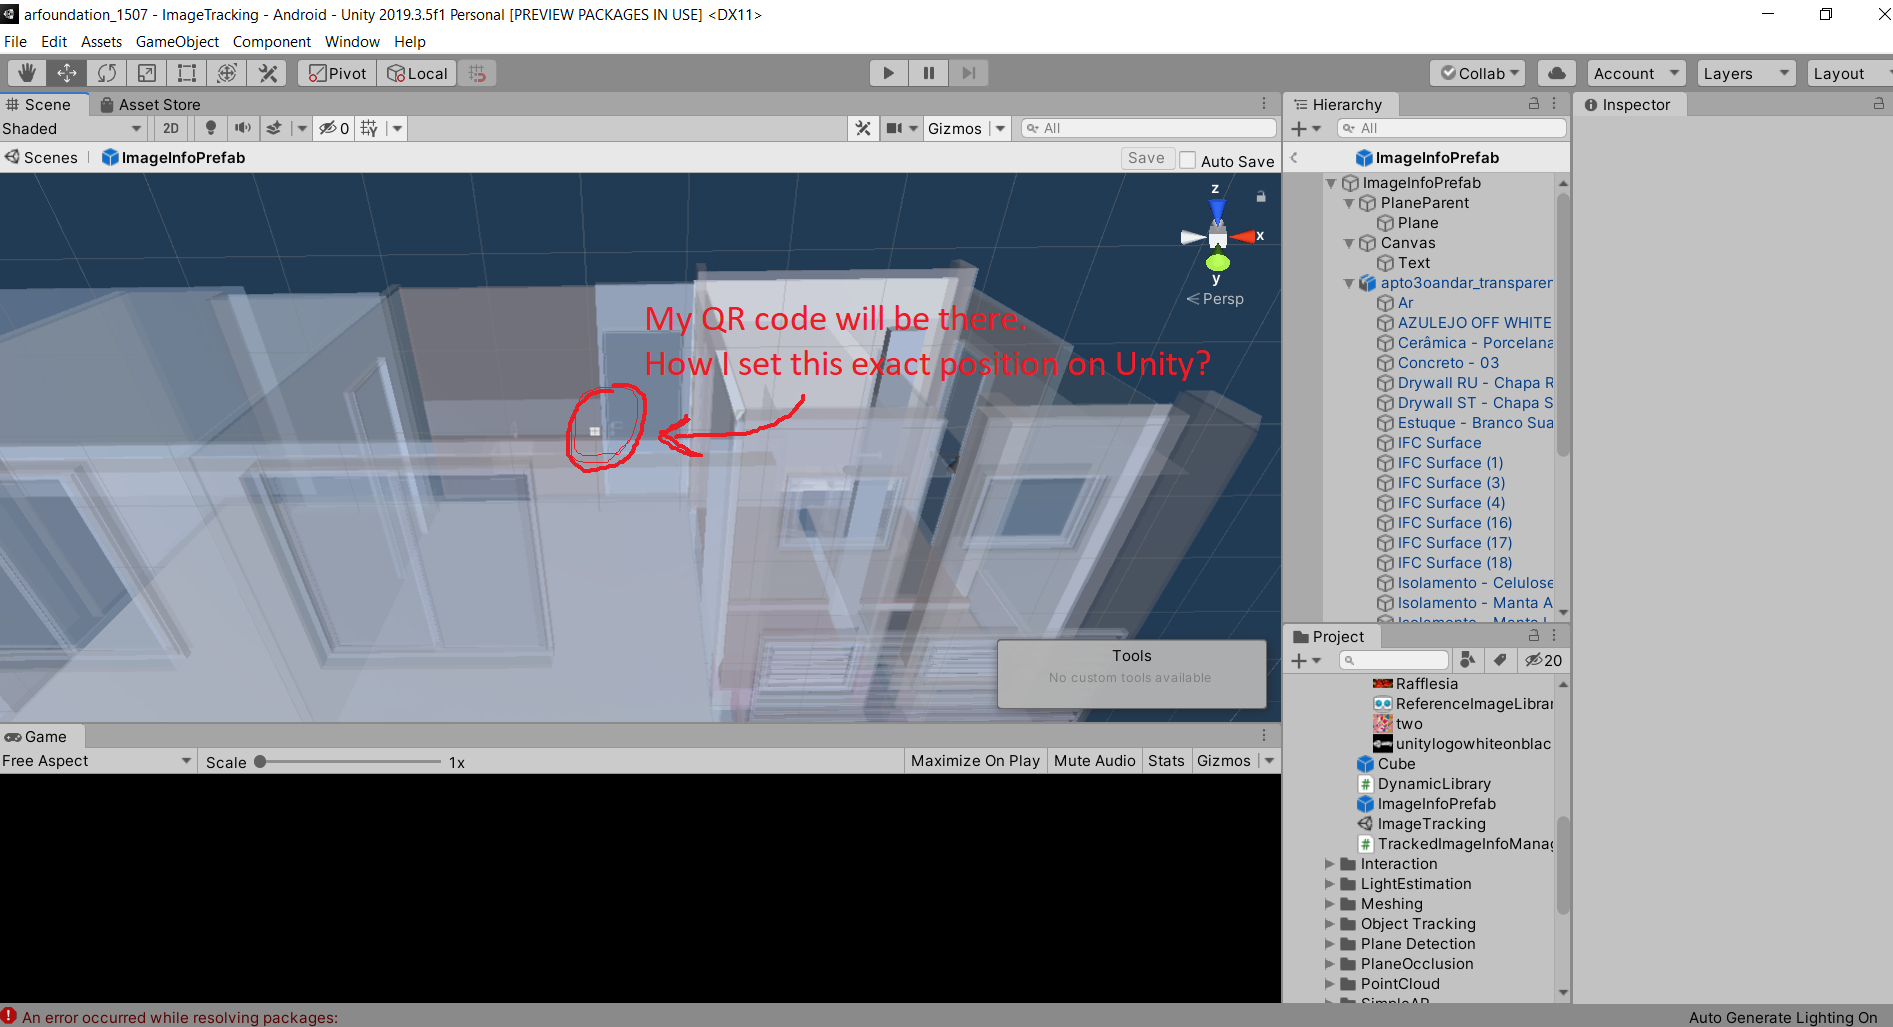Click the scene audio toggle icon
The height and width of the screenshot is (1027, 1893).
tap(243, 128)
